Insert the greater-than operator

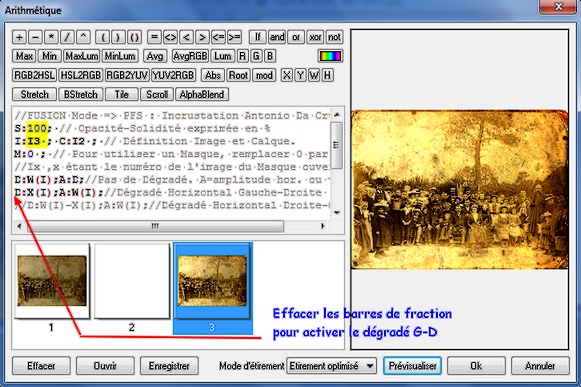[202, 37]
